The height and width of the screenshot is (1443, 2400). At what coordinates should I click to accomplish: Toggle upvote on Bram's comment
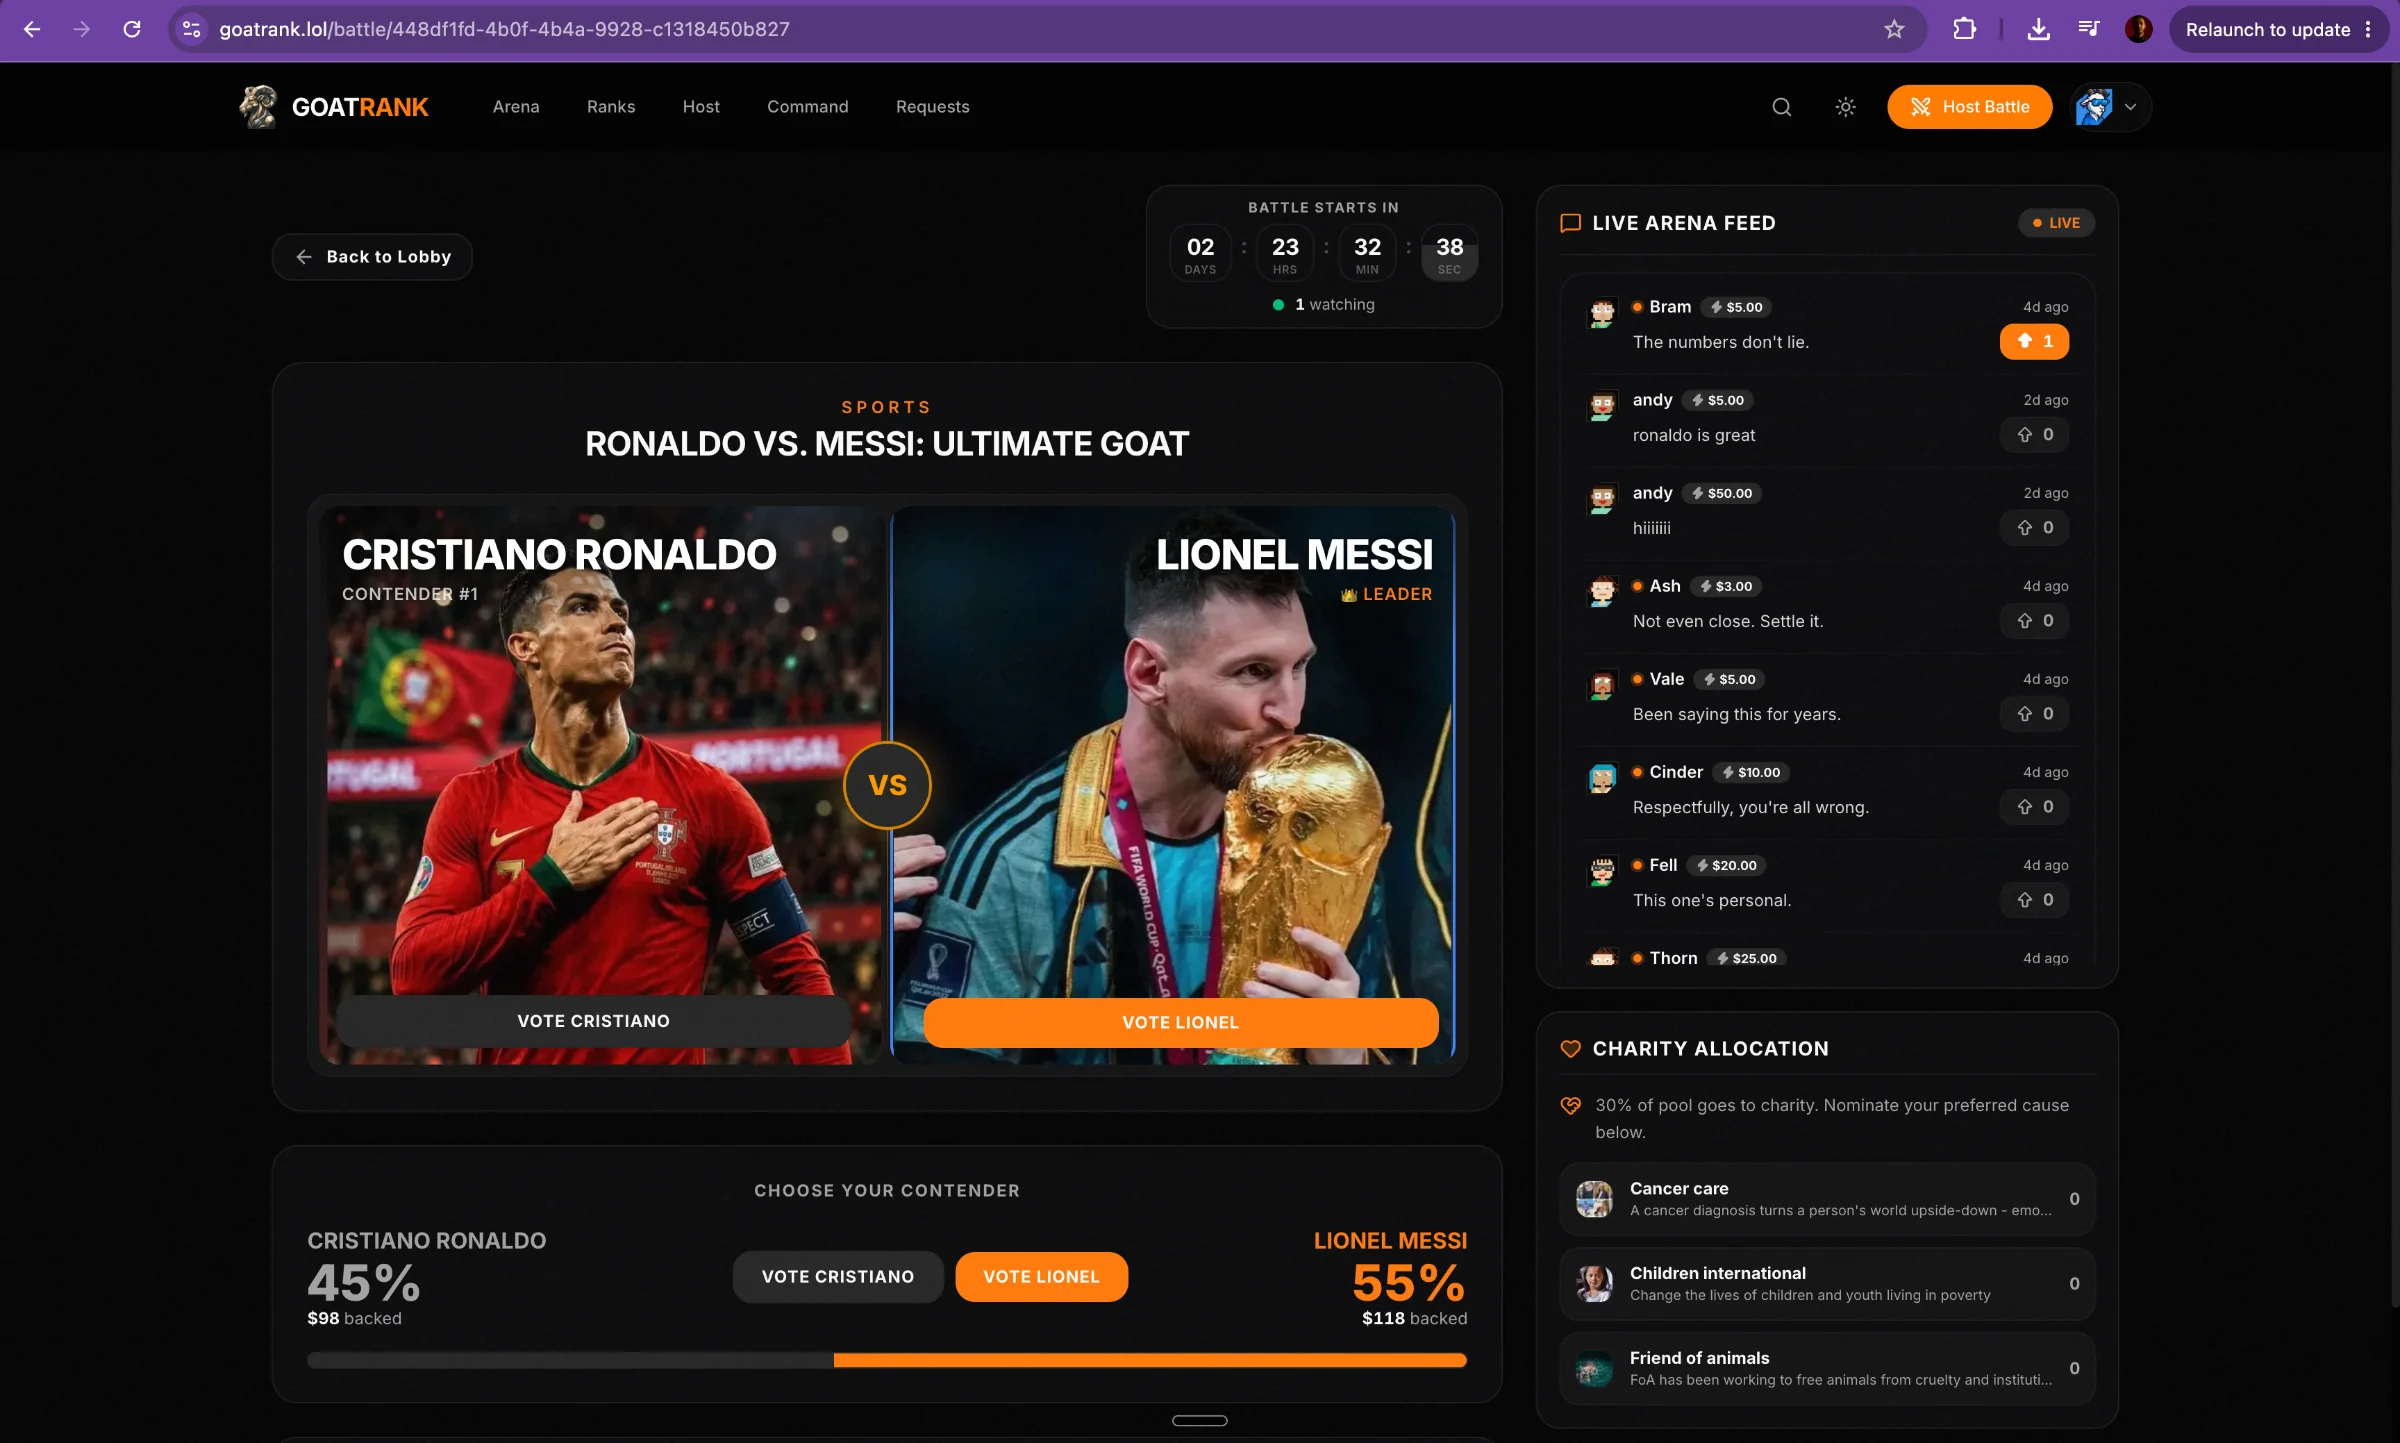pyautogui.click(x=2034, y=341)
